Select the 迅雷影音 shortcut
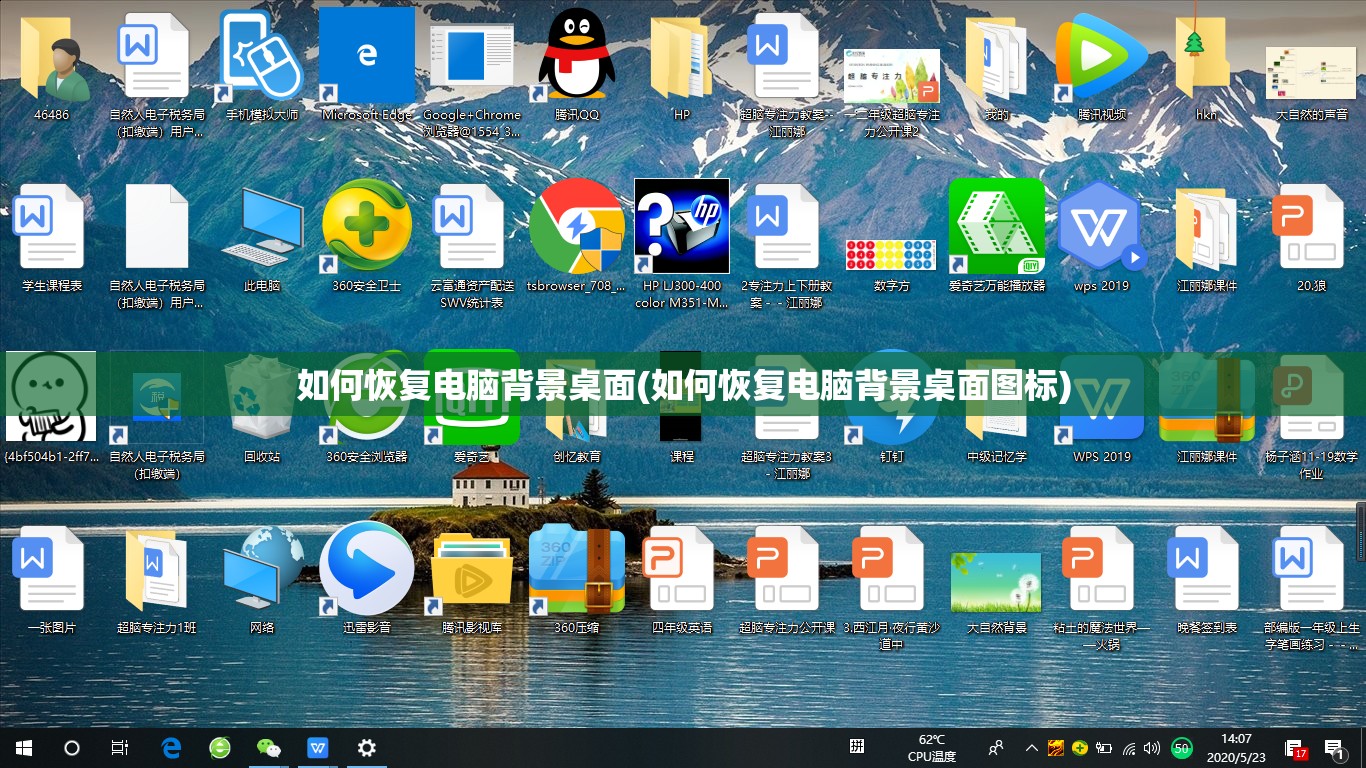The width and height of the screenshot is (1366, 768). [367, 568]
